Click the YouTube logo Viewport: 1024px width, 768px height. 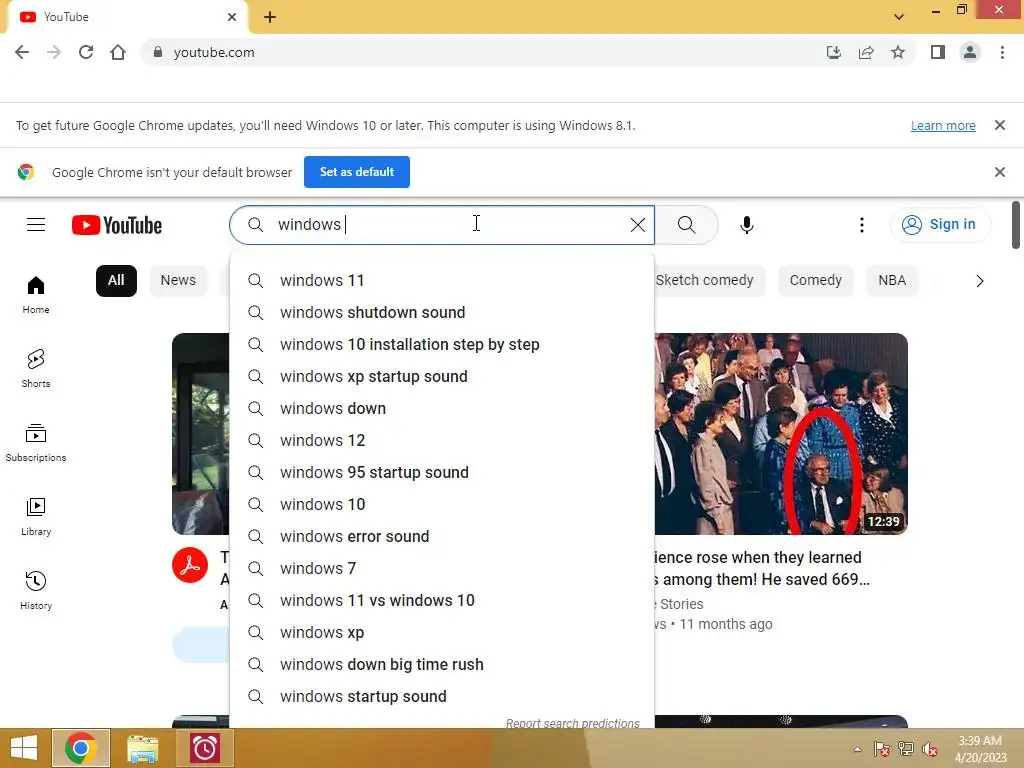[x=117, y=225]
